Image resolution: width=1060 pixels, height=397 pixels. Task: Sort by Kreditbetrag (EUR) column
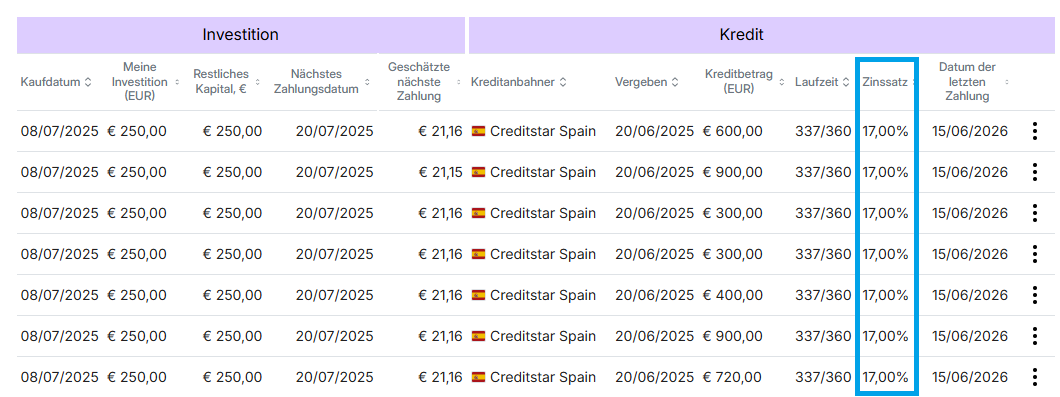[740, 81]
